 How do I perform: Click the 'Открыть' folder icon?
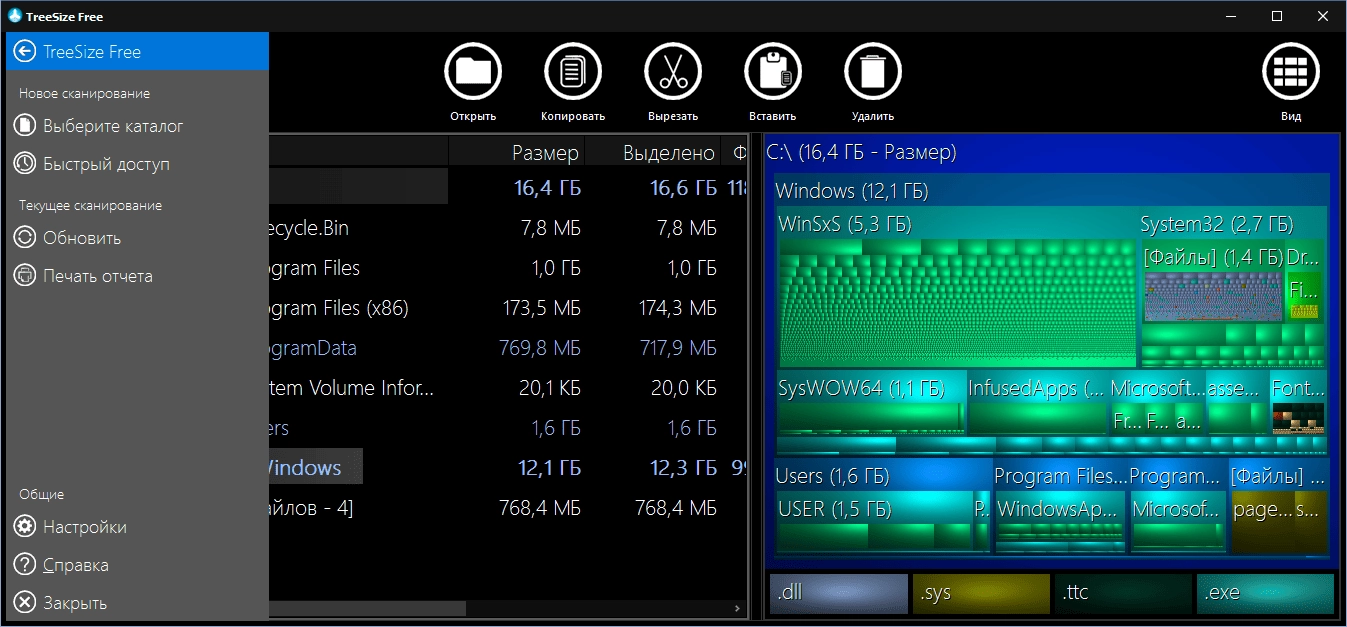coord(473,72)
